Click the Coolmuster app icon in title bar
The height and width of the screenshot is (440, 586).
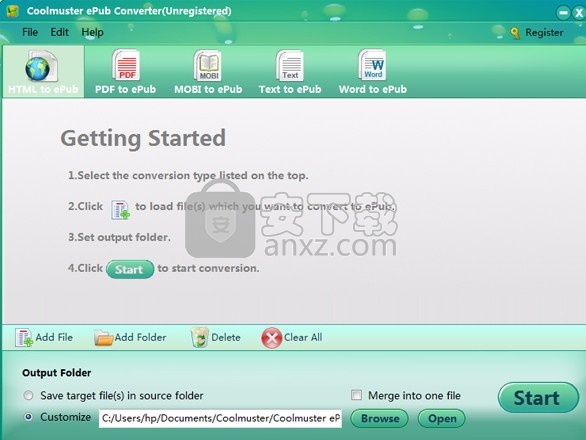(x=12, y=11)
